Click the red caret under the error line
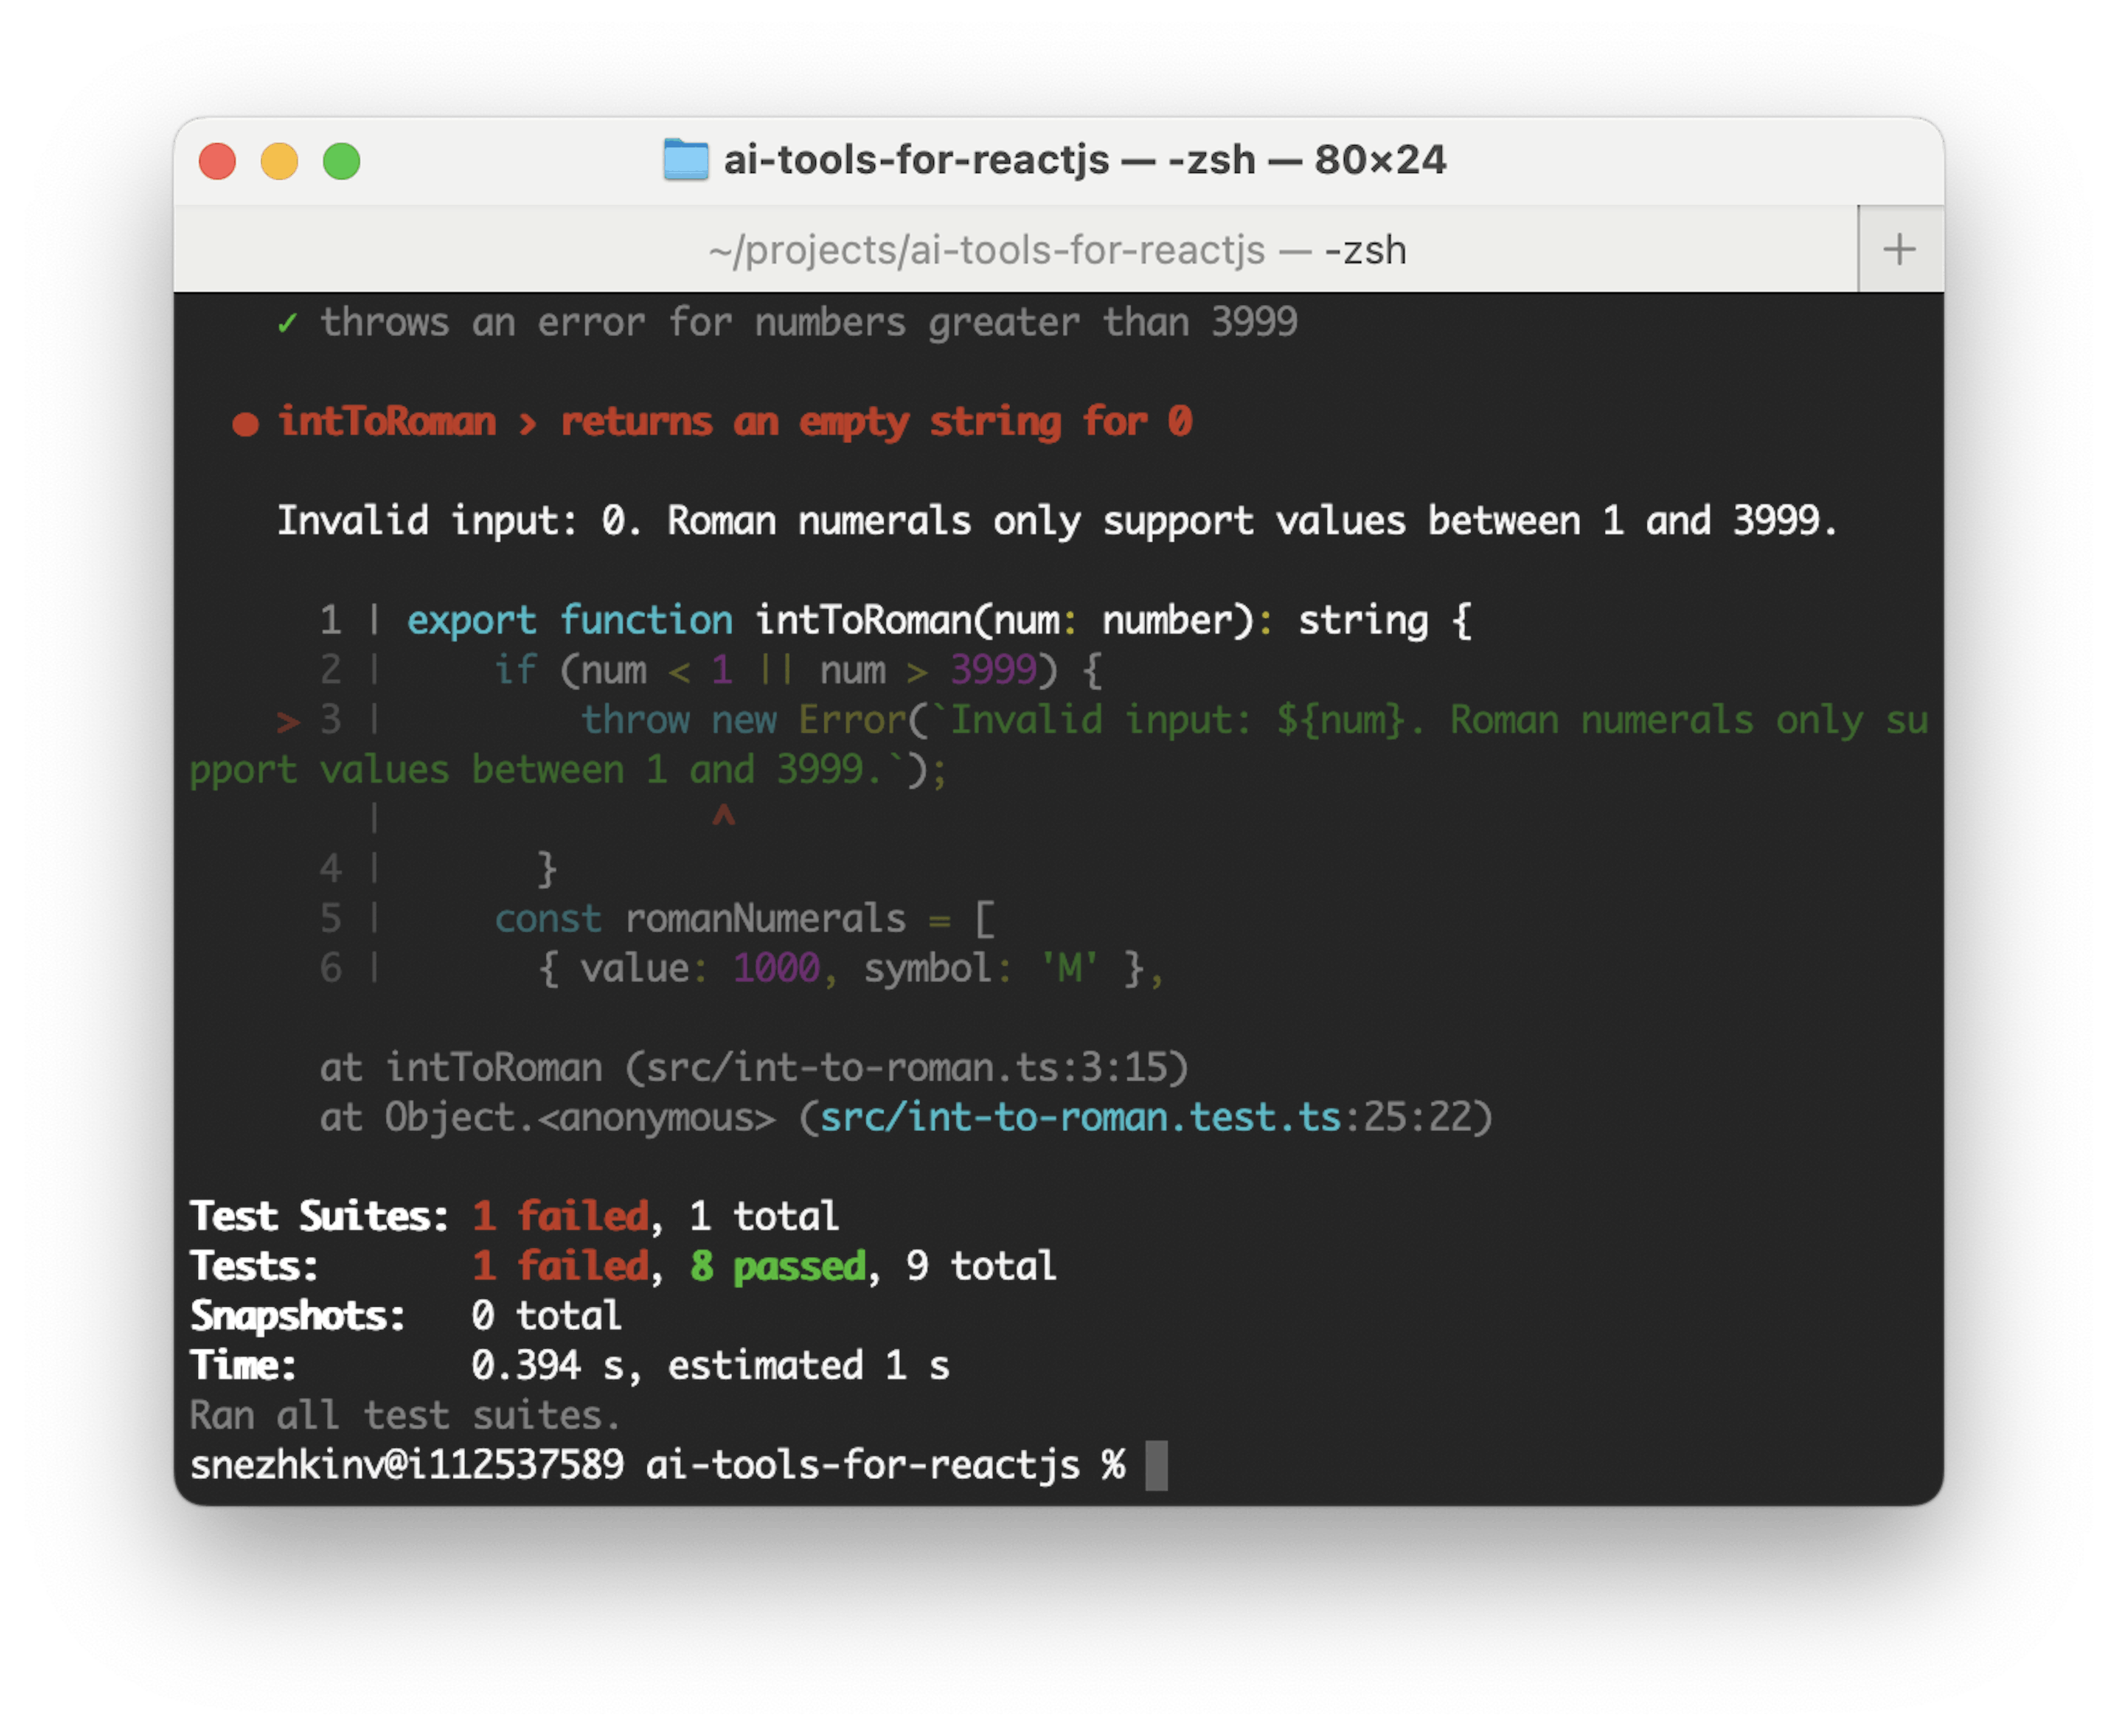 tap(723, 816)
